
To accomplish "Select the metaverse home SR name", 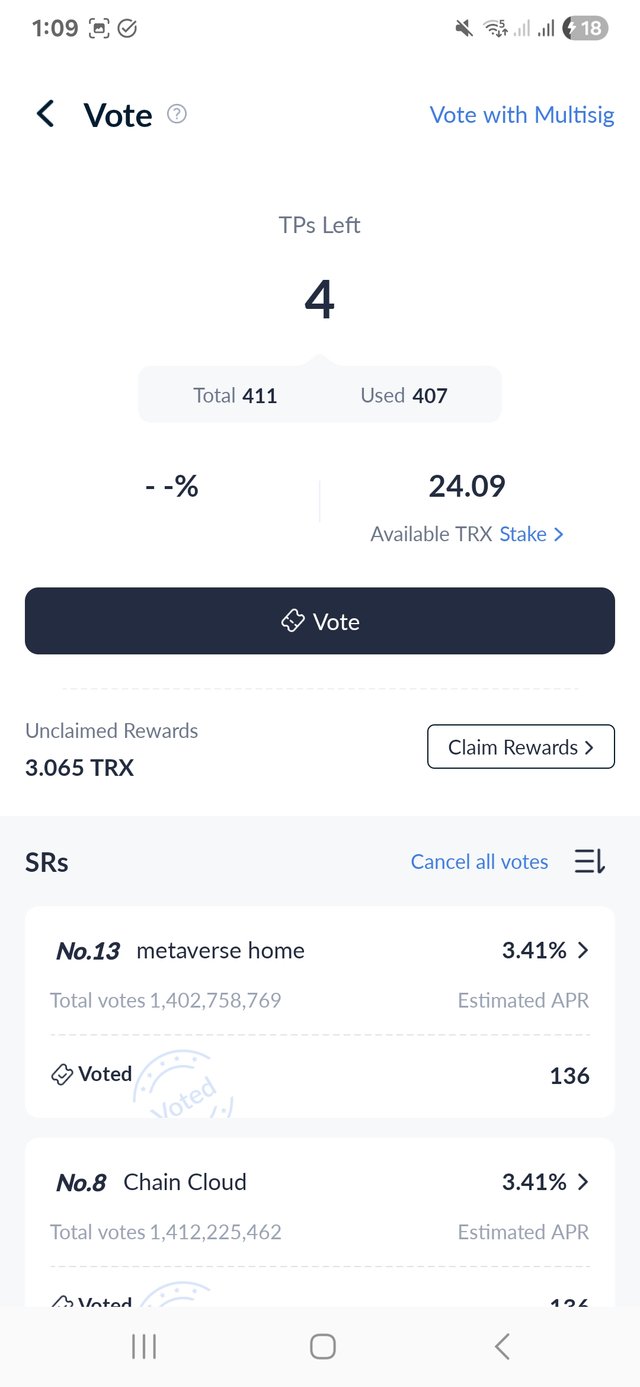I will (x=220, y=950).
